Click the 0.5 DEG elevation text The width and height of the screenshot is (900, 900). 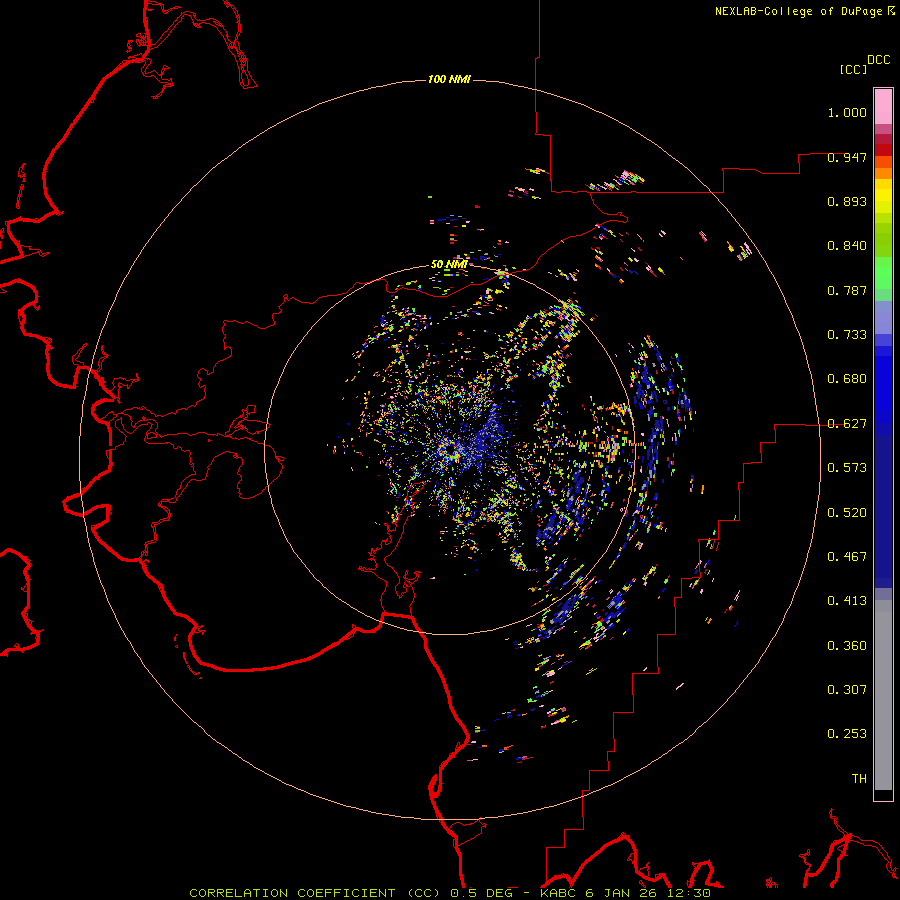pos(481,893)
